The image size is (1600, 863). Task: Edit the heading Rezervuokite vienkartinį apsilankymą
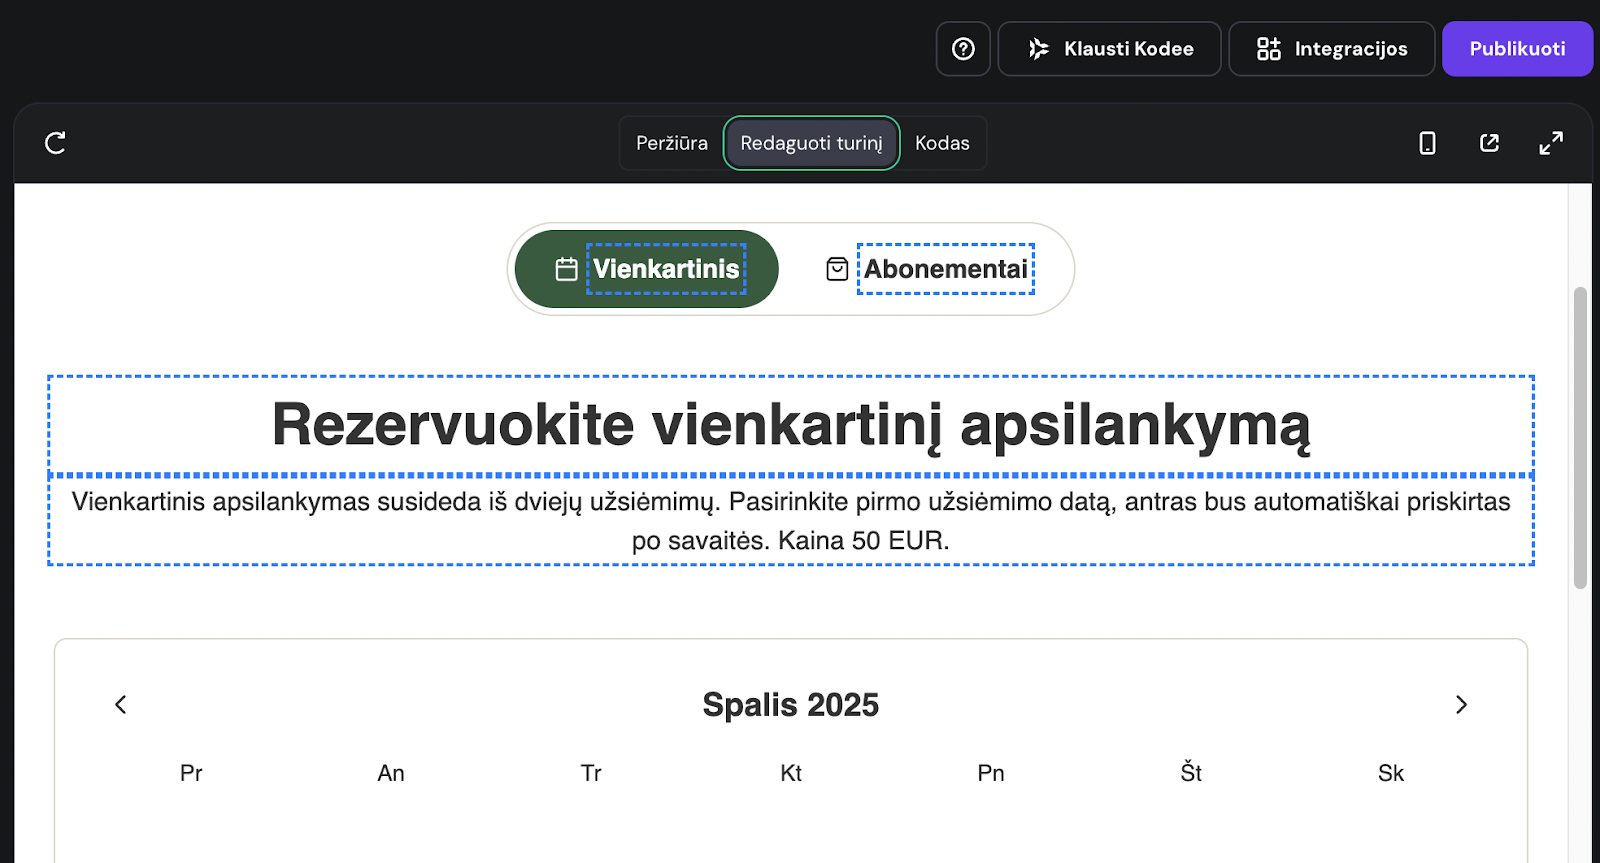click(791, 425)
